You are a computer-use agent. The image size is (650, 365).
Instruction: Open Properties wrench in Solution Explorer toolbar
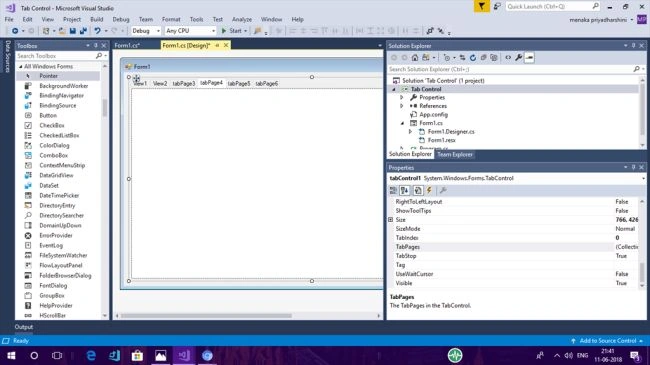(519, 58)
